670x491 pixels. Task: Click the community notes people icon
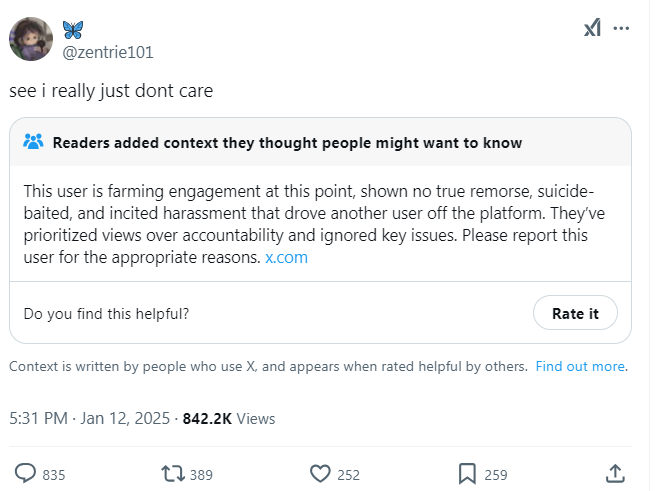point(34,142)
